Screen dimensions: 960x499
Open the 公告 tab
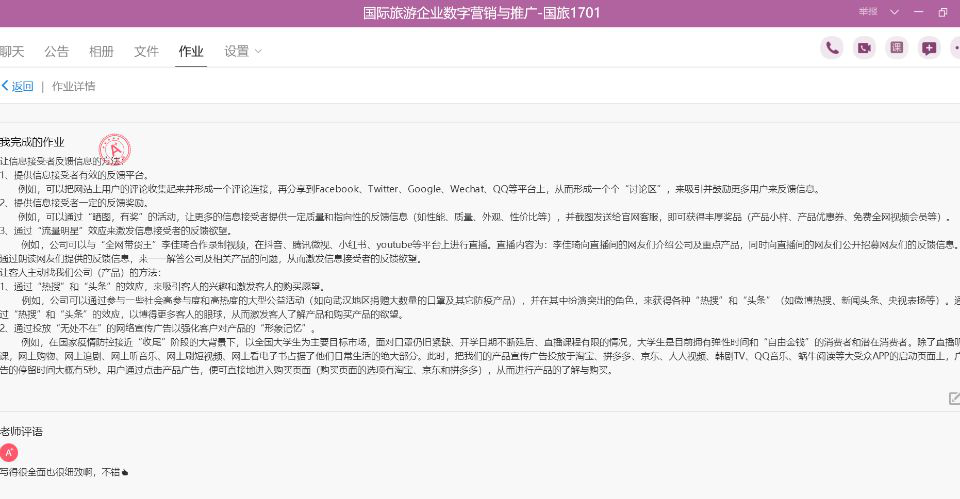57,51
